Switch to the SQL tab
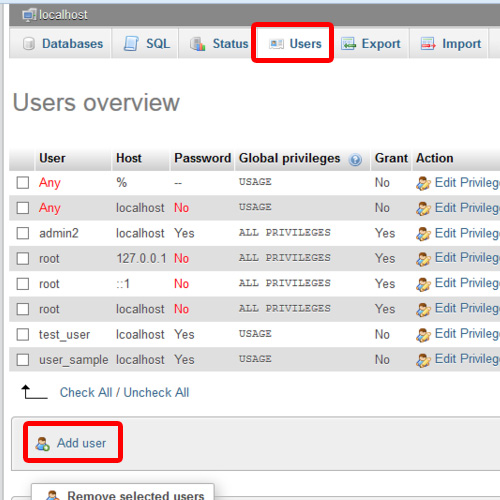Screen dimensions: 500x500 pos(145,44)
